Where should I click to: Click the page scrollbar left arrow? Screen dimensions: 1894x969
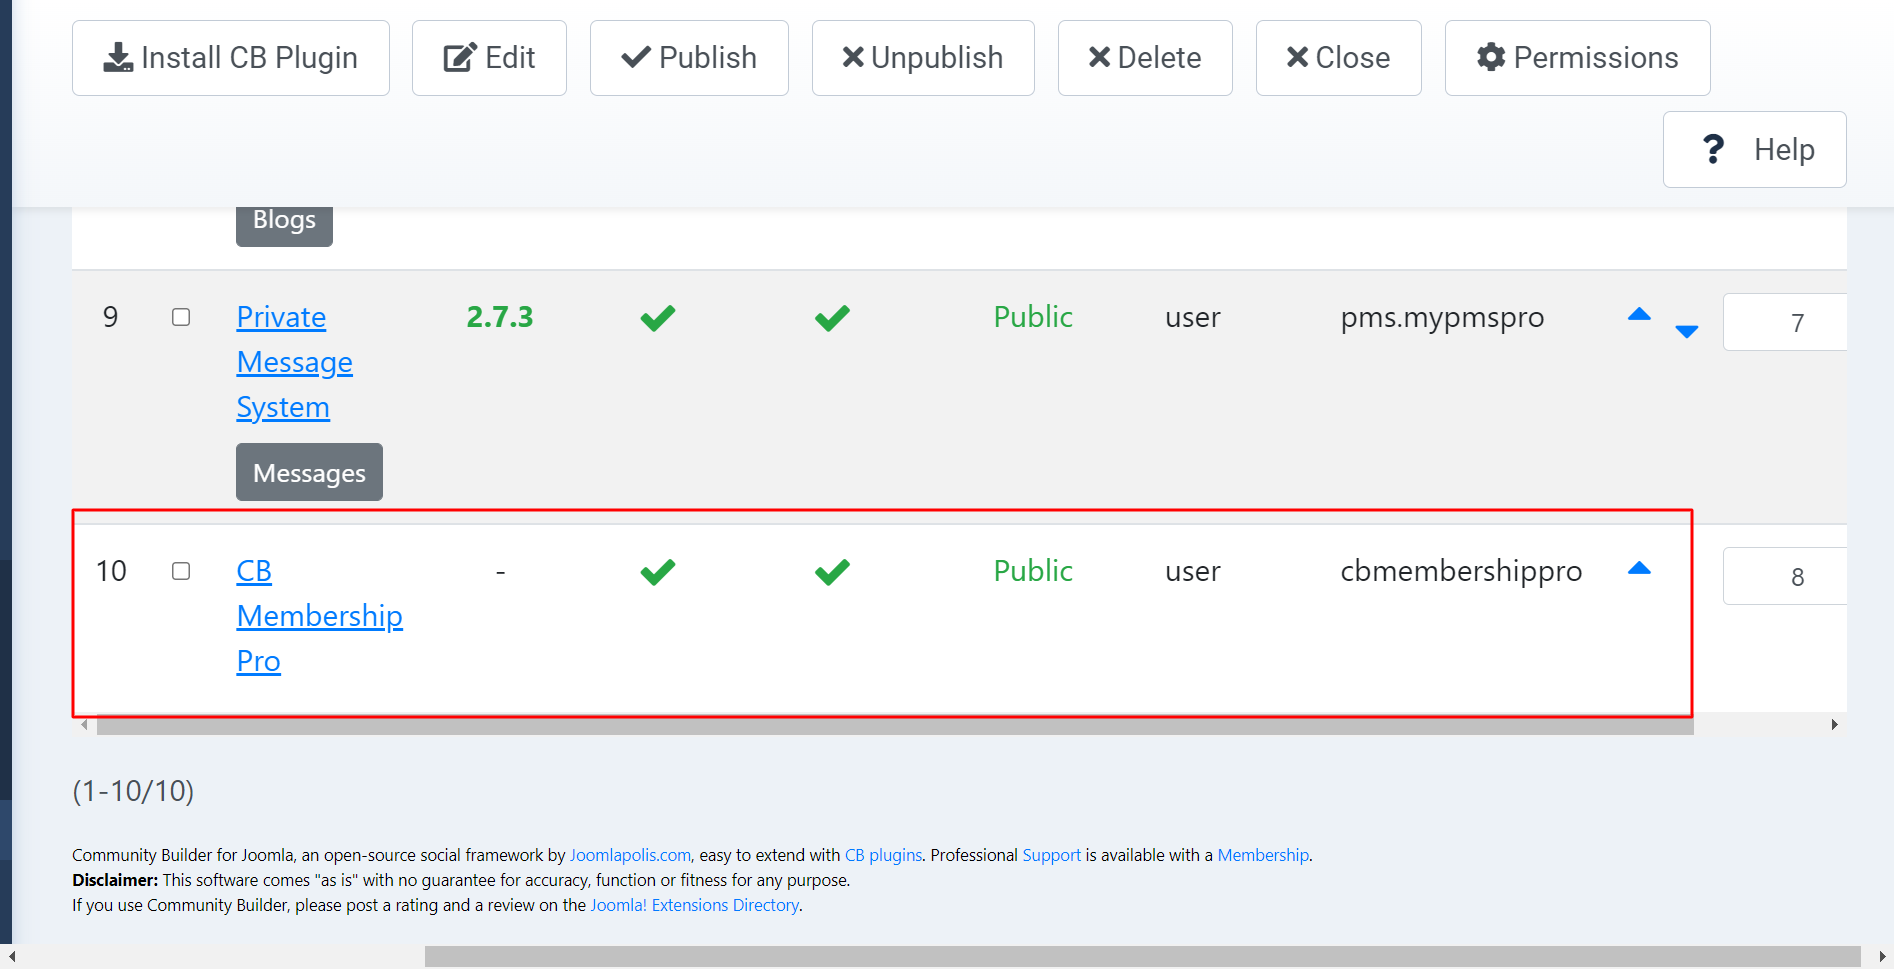(x=12, y=957)
